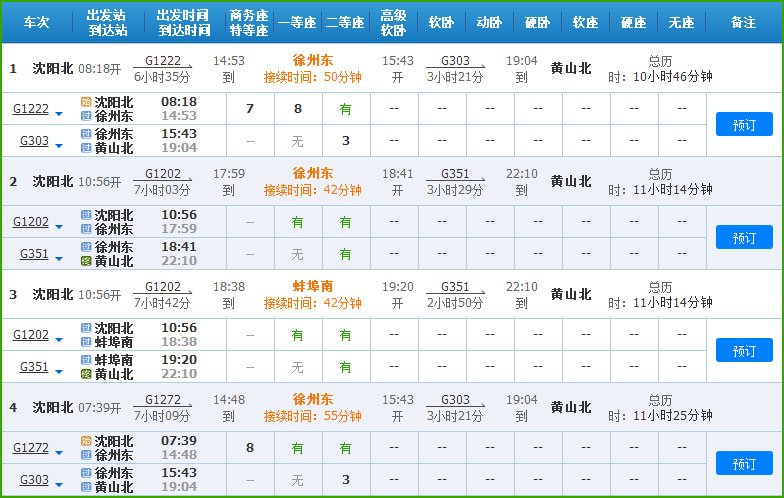Click the 车次 column header
This screenshot has height=498, width=784.
(x=36, y=22)
